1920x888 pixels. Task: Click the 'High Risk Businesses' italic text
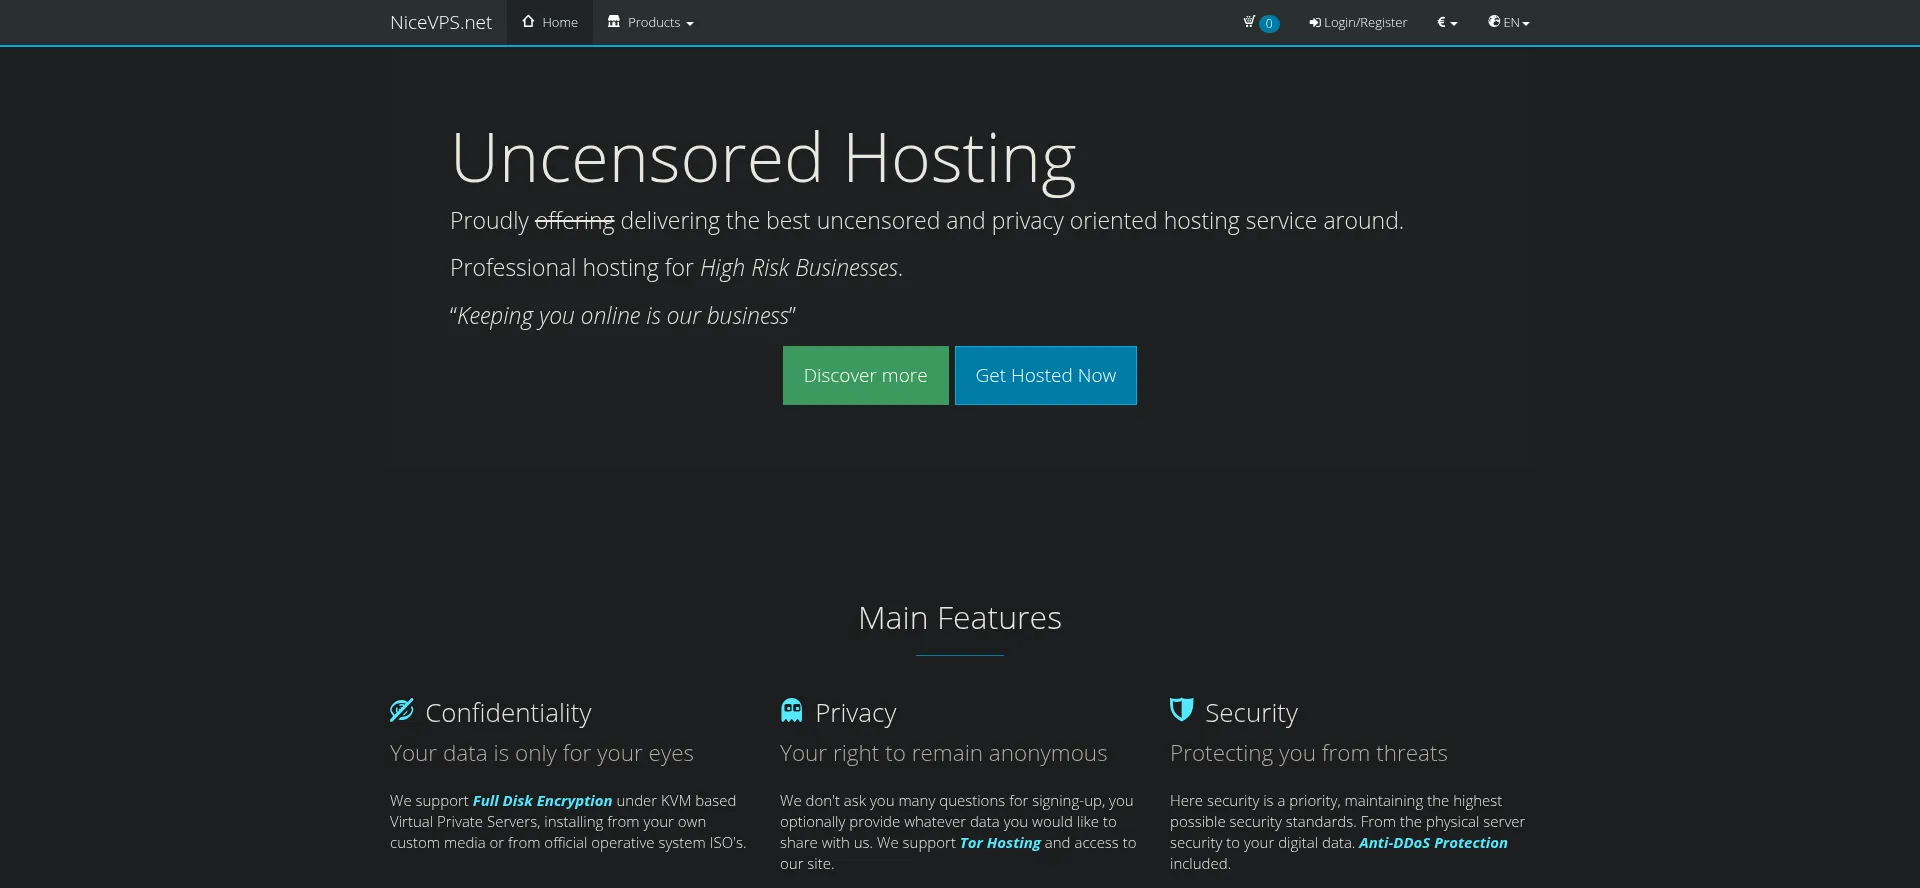799,268
